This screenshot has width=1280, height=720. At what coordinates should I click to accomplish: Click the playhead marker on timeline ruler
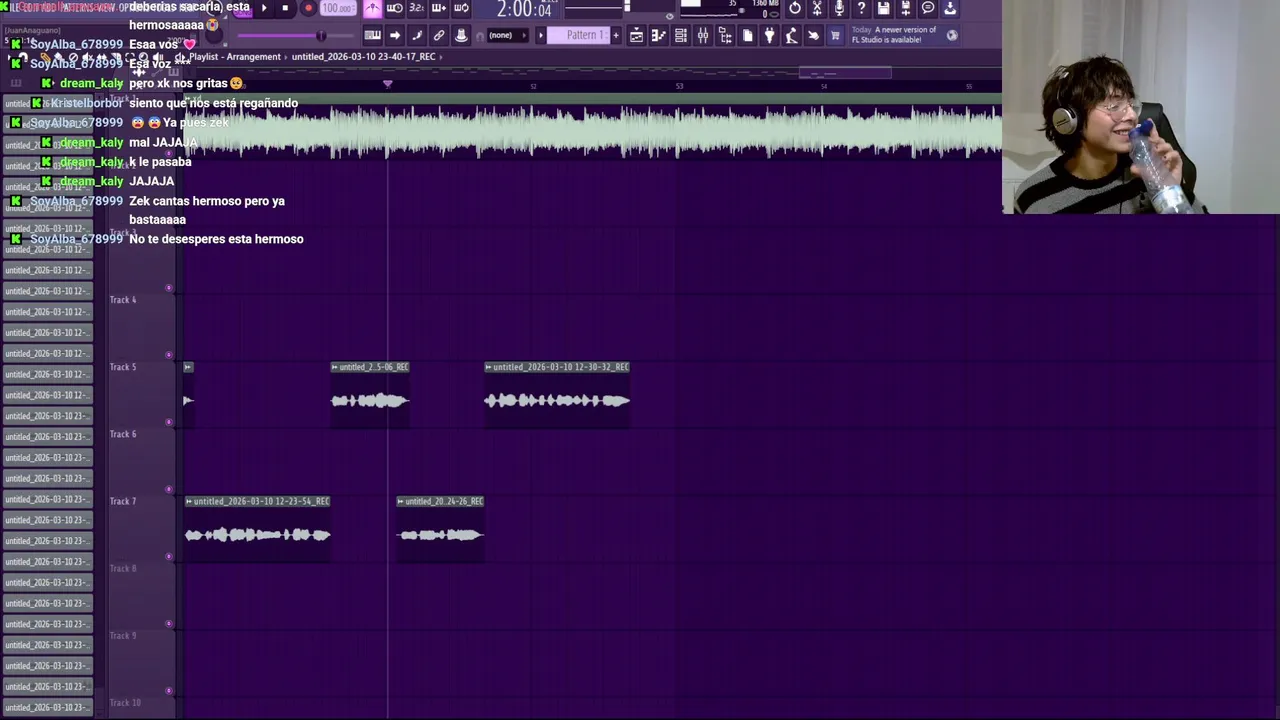coord(388,84)
